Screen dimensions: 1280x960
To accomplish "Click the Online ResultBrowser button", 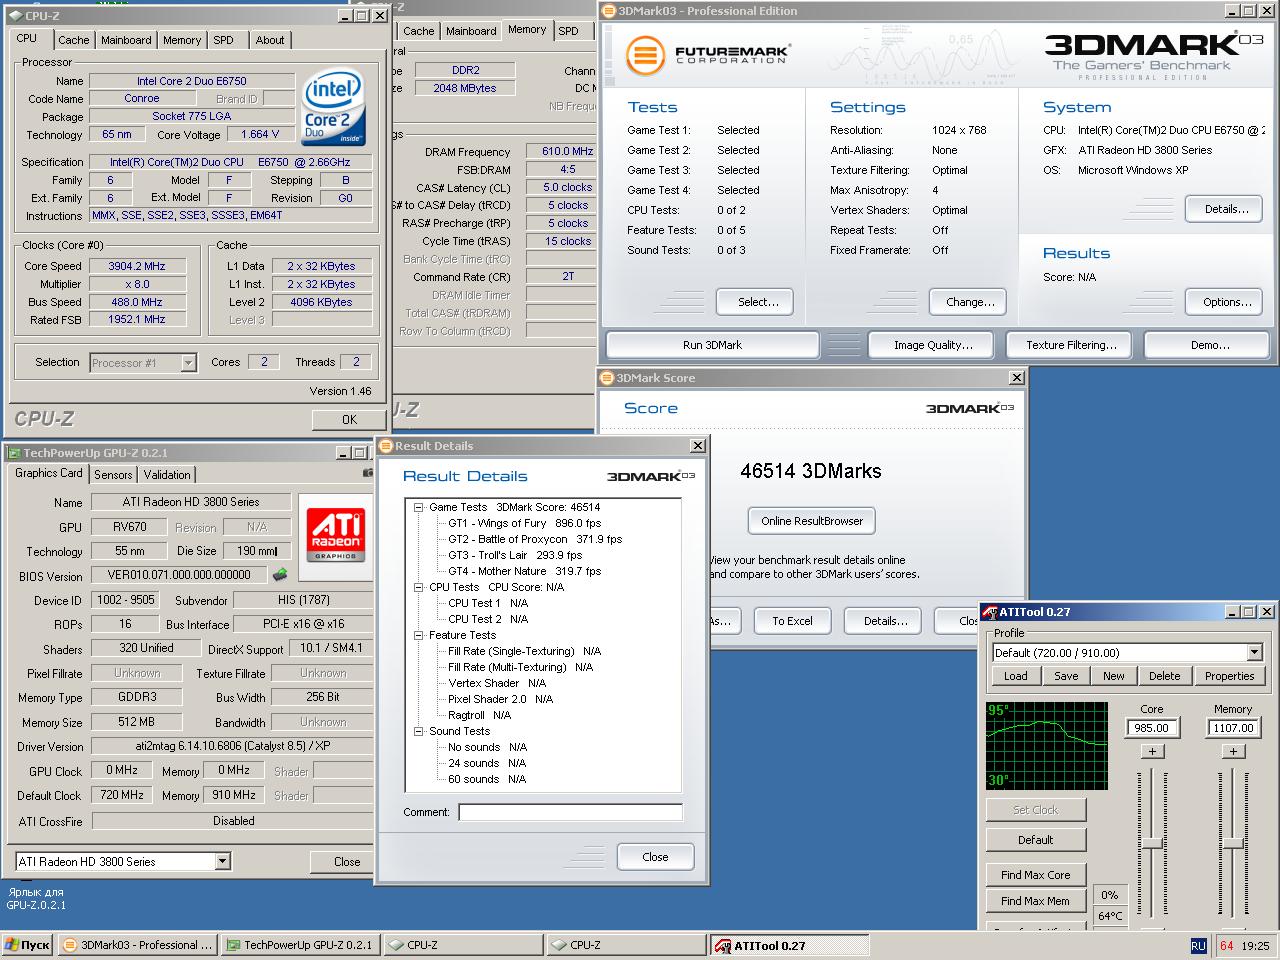I will tap(811, 521).
